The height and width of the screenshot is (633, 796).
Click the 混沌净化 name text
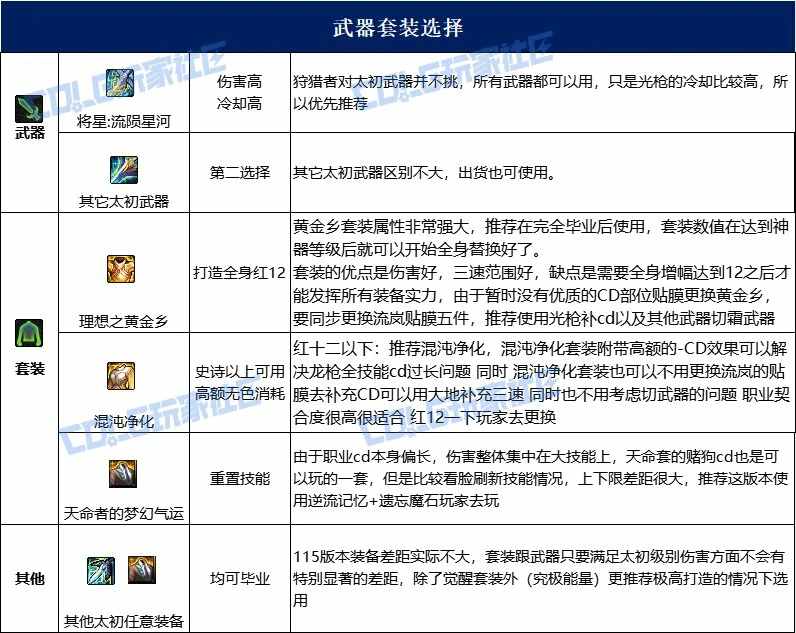124,421
